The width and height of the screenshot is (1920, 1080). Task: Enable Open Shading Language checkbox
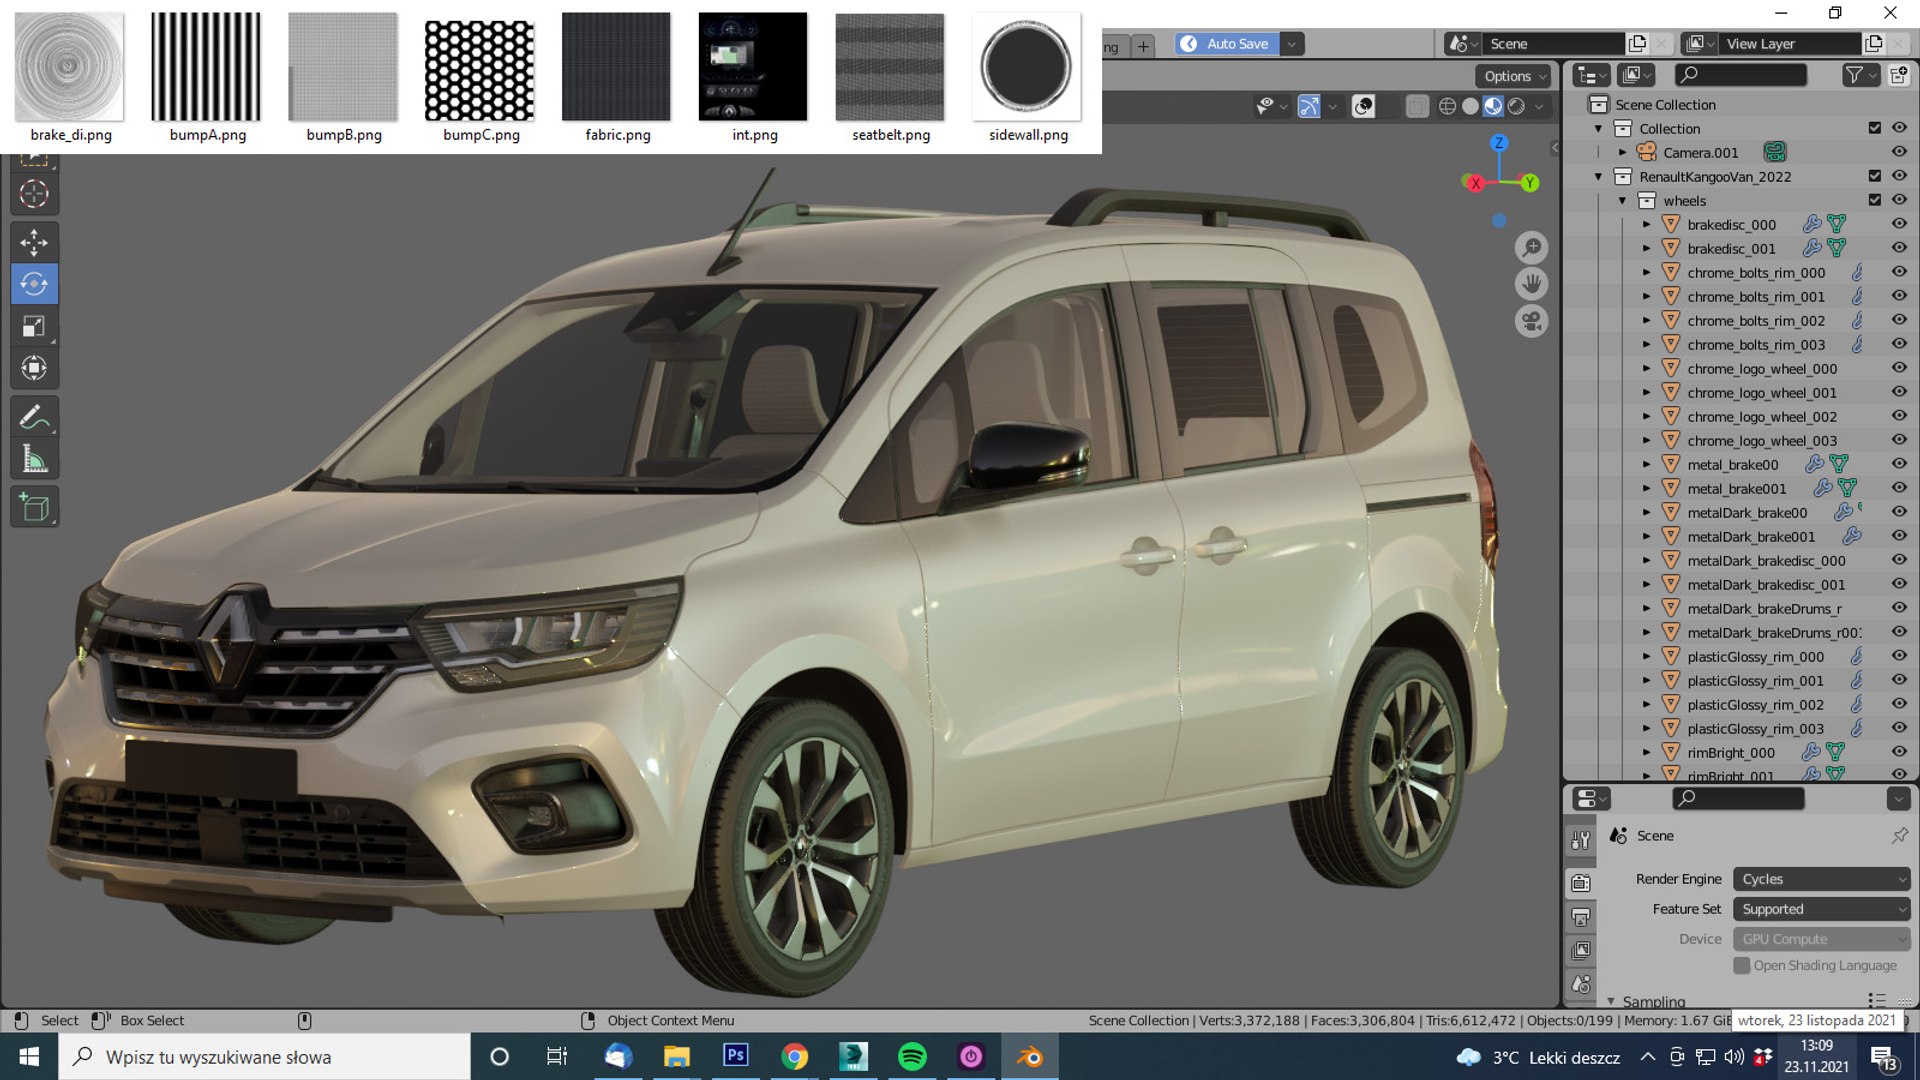point(1742,965)
